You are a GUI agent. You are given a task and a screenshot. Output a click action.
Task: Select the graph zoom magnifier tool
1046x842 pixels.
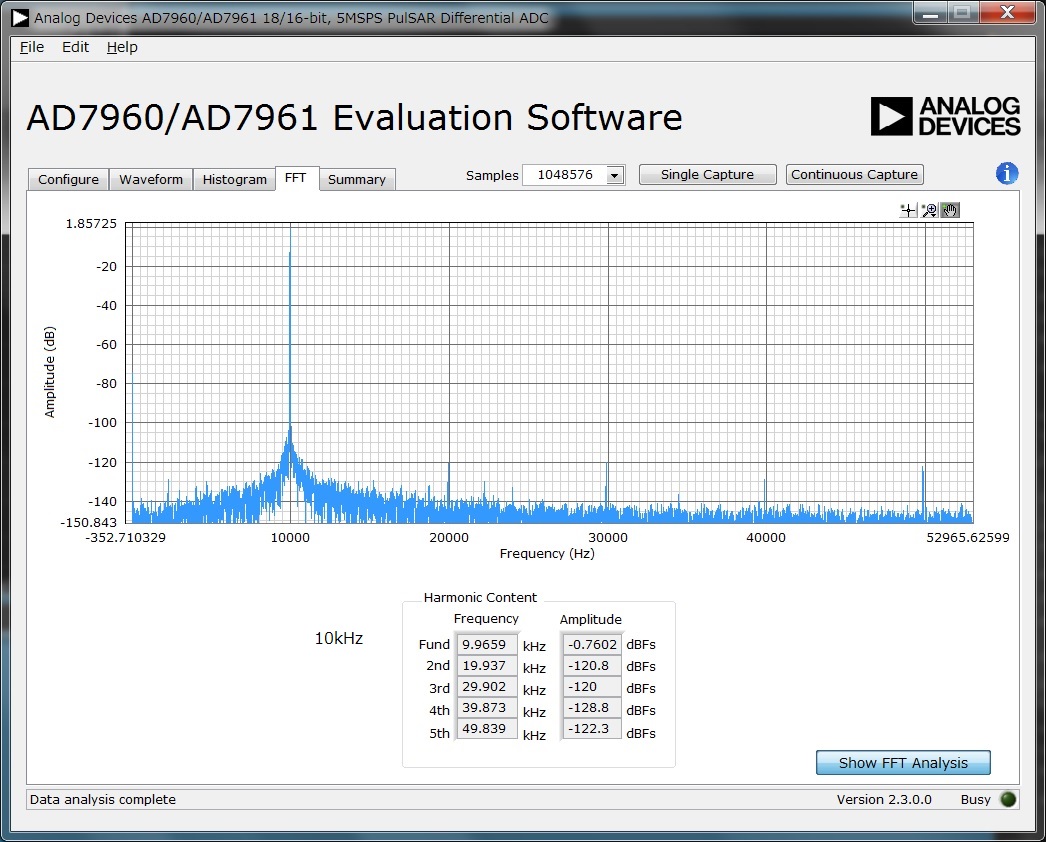929,211
